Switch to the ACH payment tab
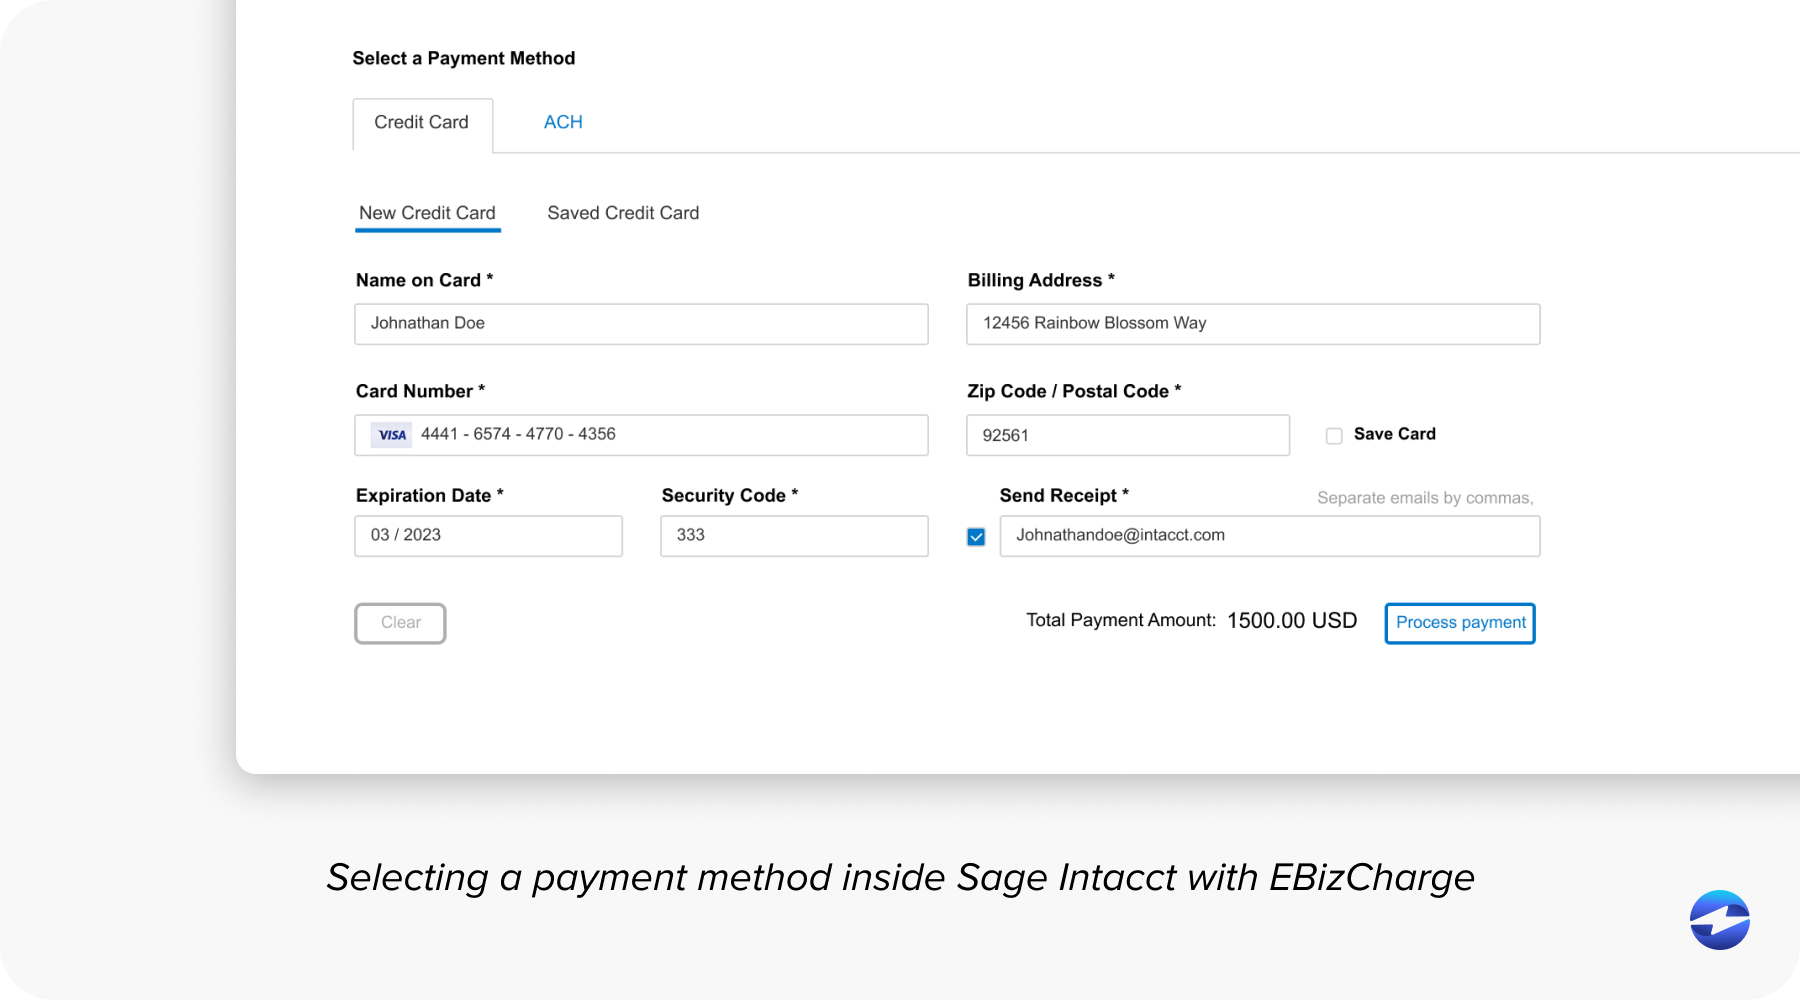 (x=563, y=122)
